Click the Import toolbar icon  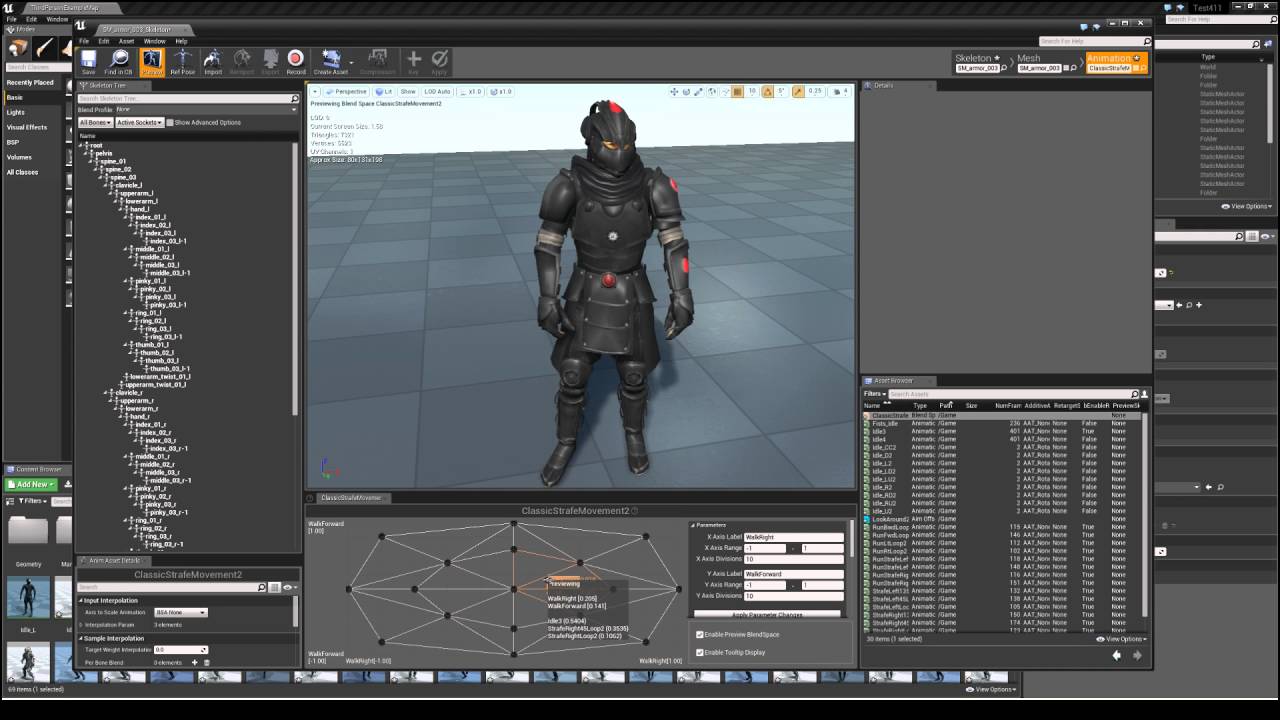coord(213,62)
